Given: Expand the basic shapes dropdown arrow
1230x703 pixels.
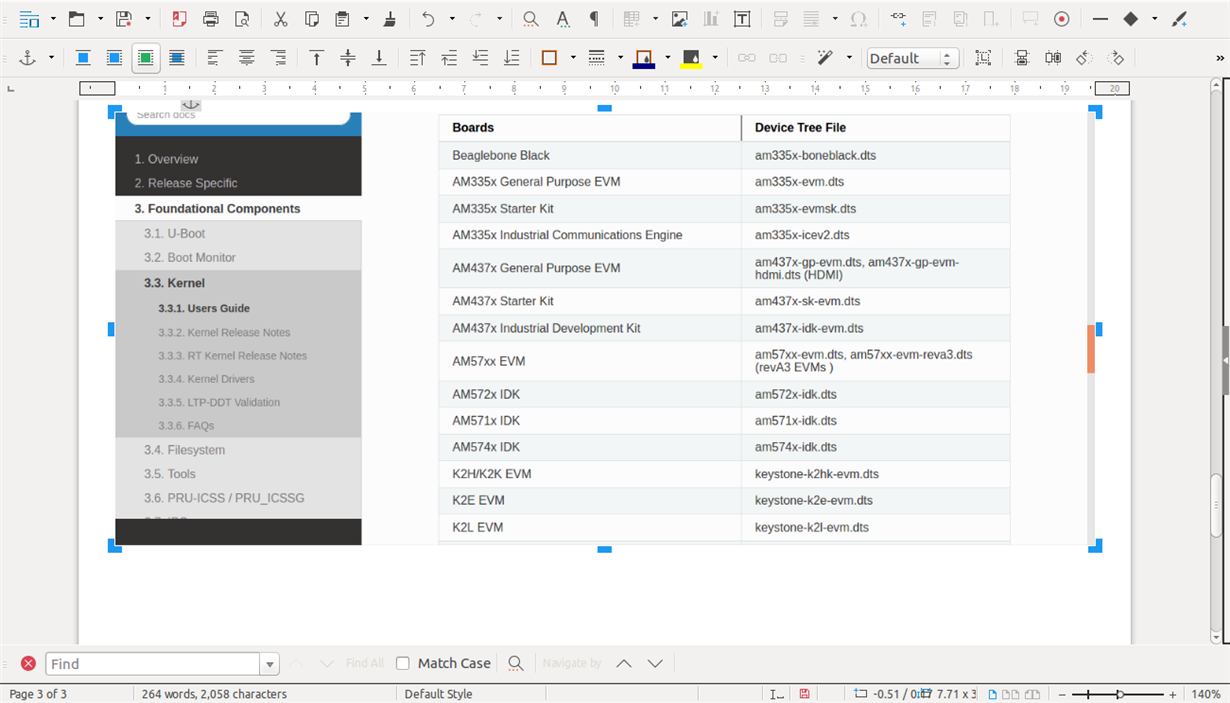Looking at the screenshot, I should (1155, 19).
